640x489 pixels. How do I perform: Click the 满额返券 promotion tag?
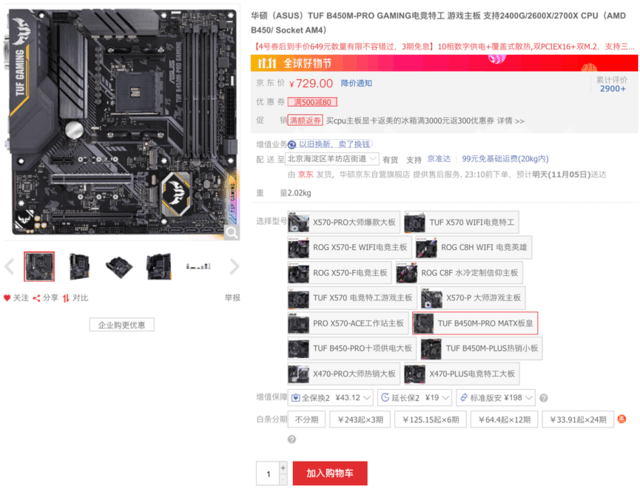305,120
